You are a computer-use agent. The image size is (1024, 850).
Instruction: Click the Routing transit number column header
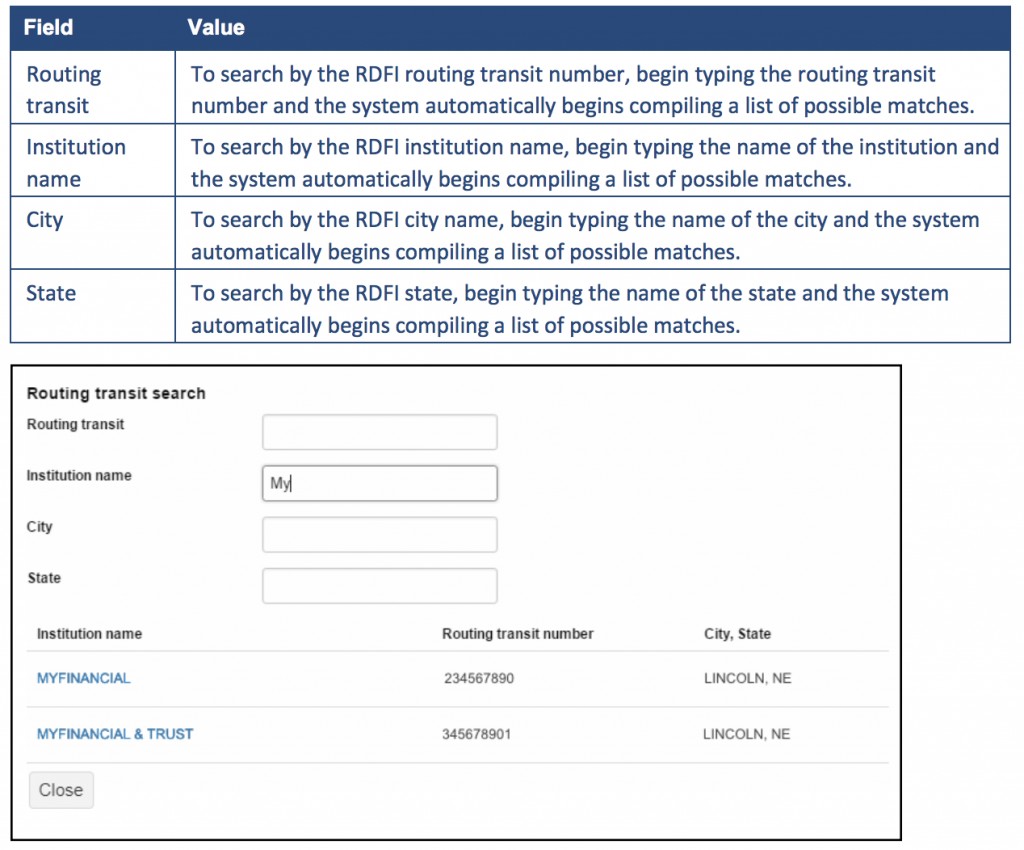(517, 634)
